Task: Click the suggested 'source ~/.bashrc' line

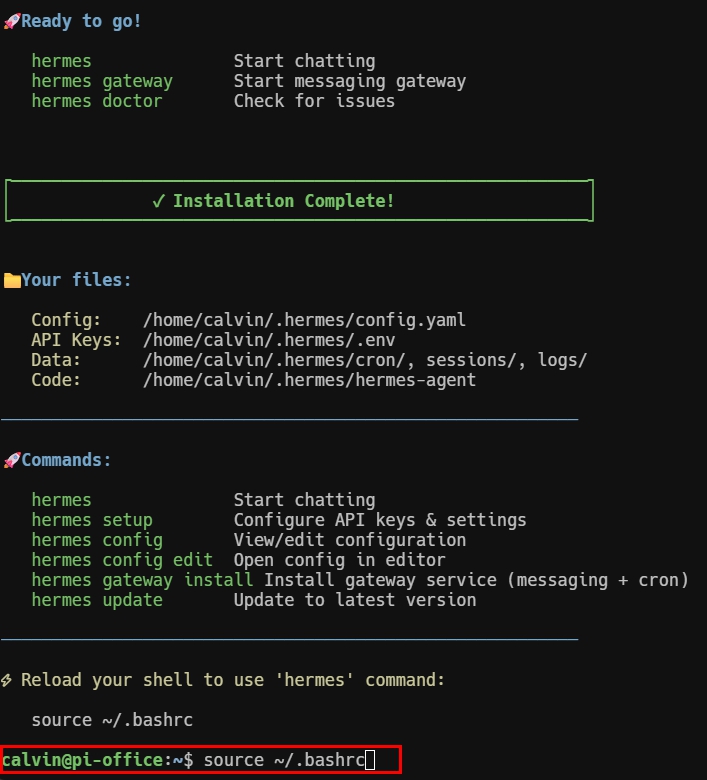Action: click(112, 720)
